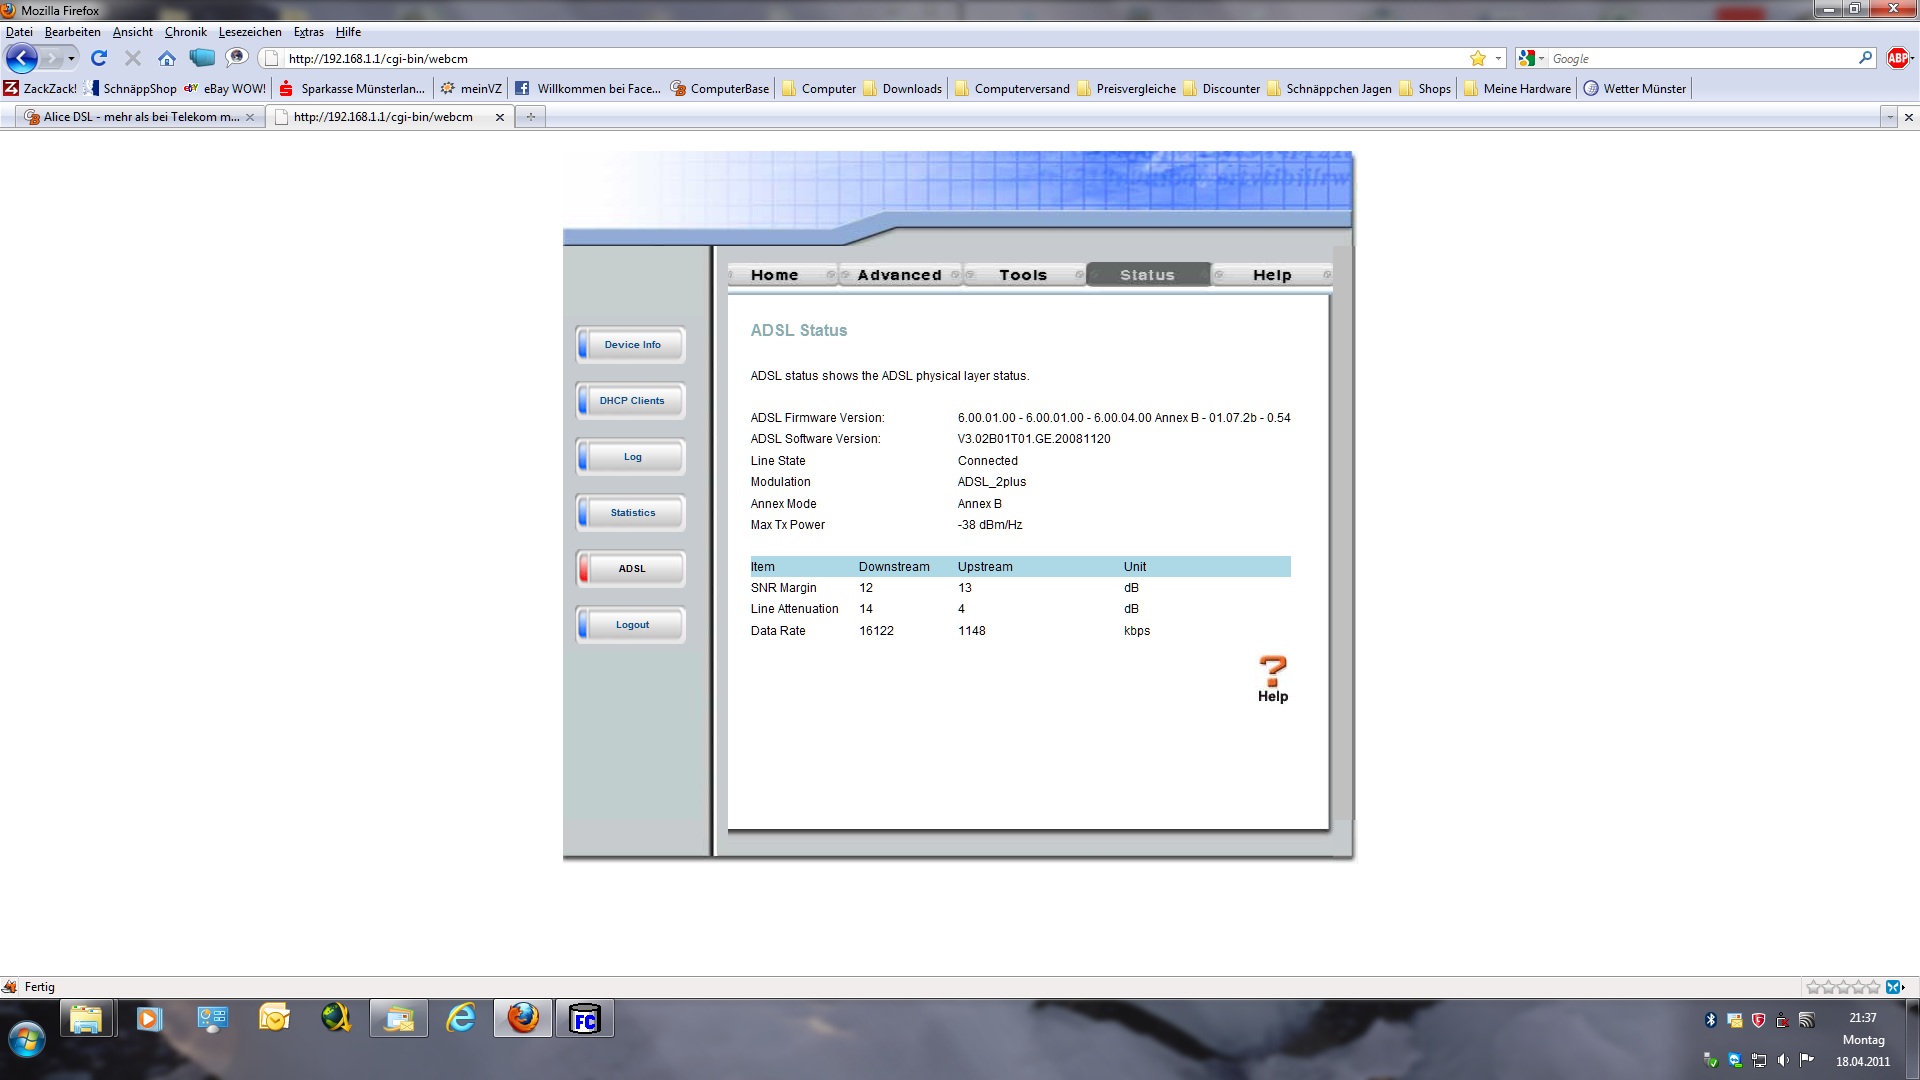Click the DHCP Clients sidebar button

(x=632, y=401)
